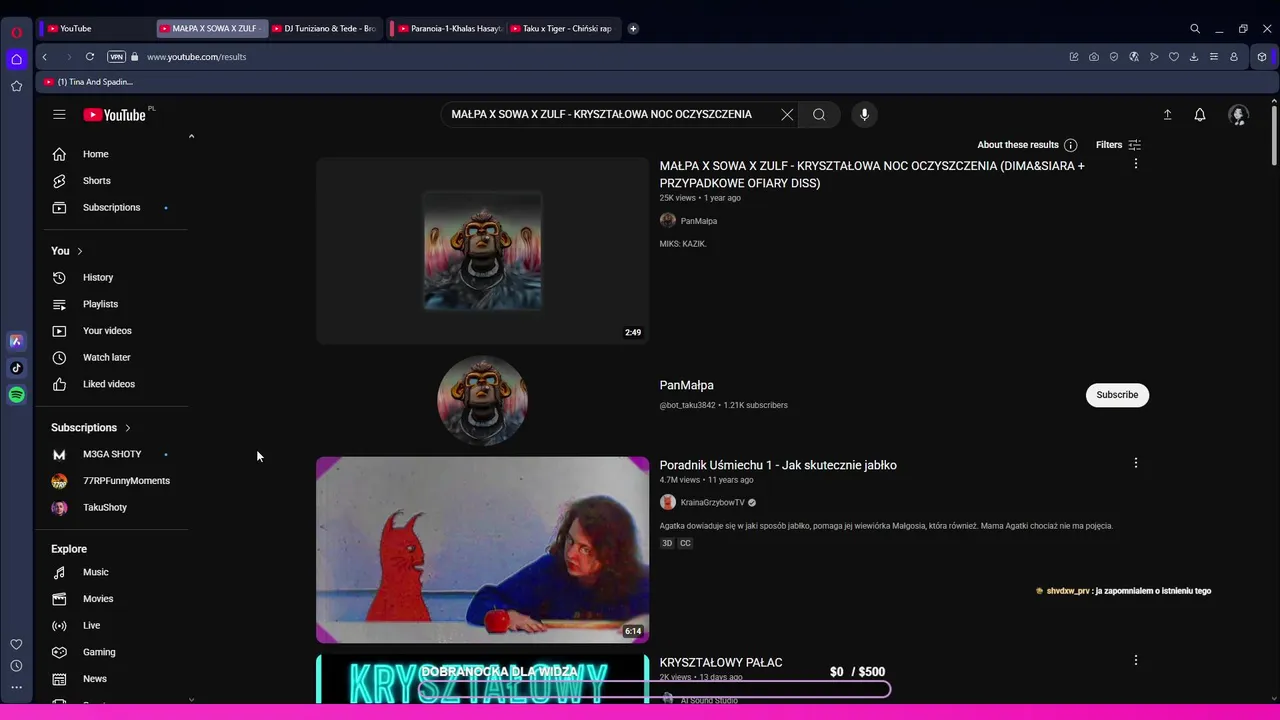Open Opera menu from the logo
Screen dimensions: 1280x720
(x=16, y=32)
